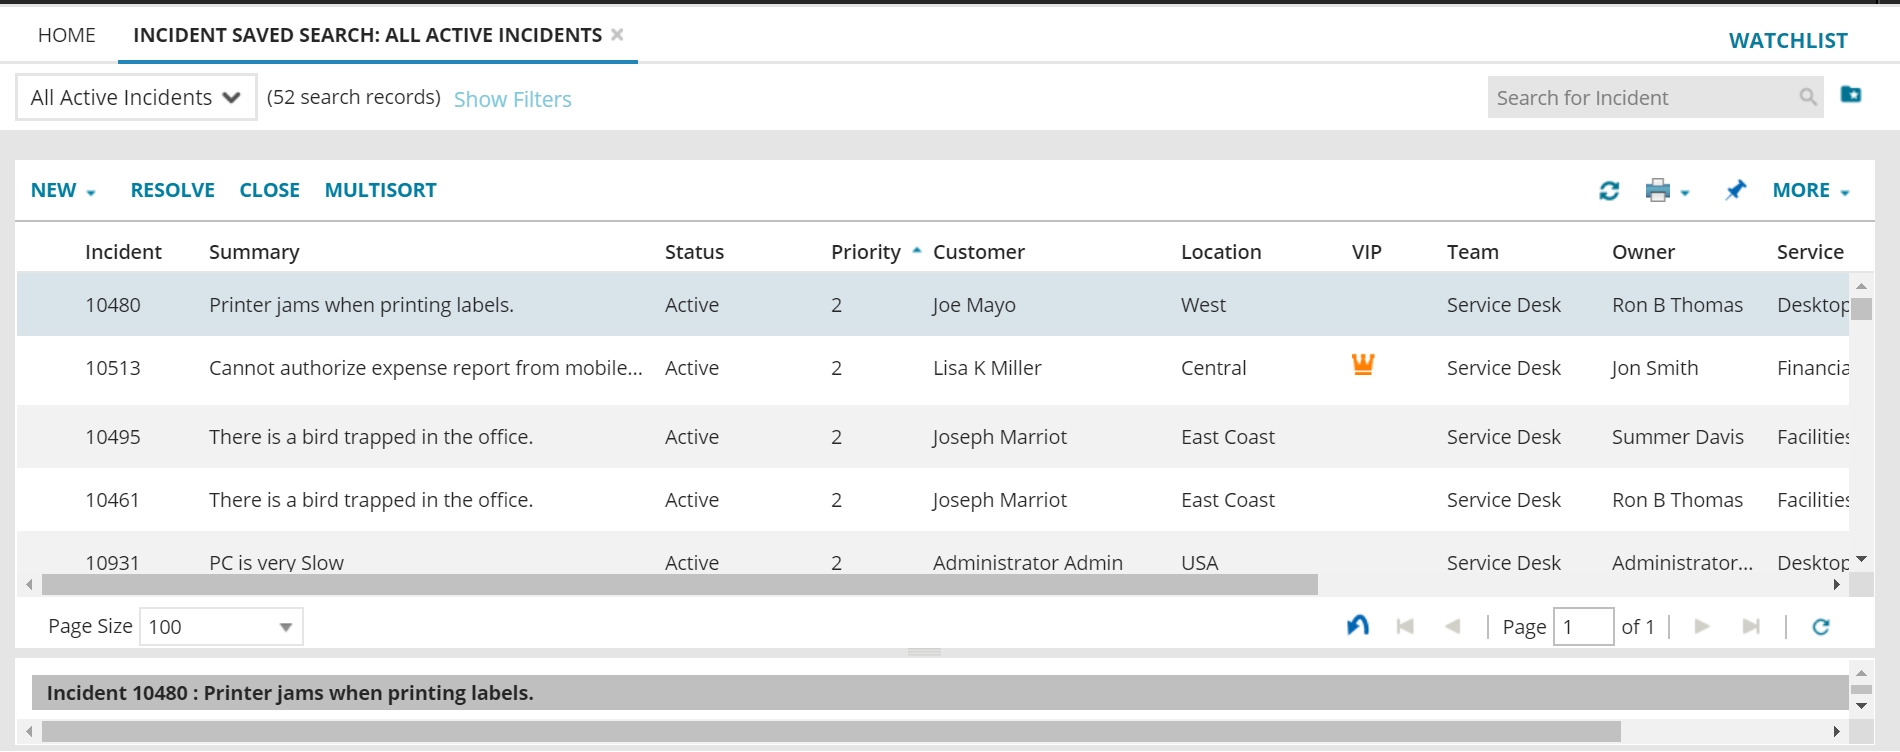This screenshot has height=752, width=1900.
Task: Open the All Active Incidents dropdown
Action: coord(136,97)
